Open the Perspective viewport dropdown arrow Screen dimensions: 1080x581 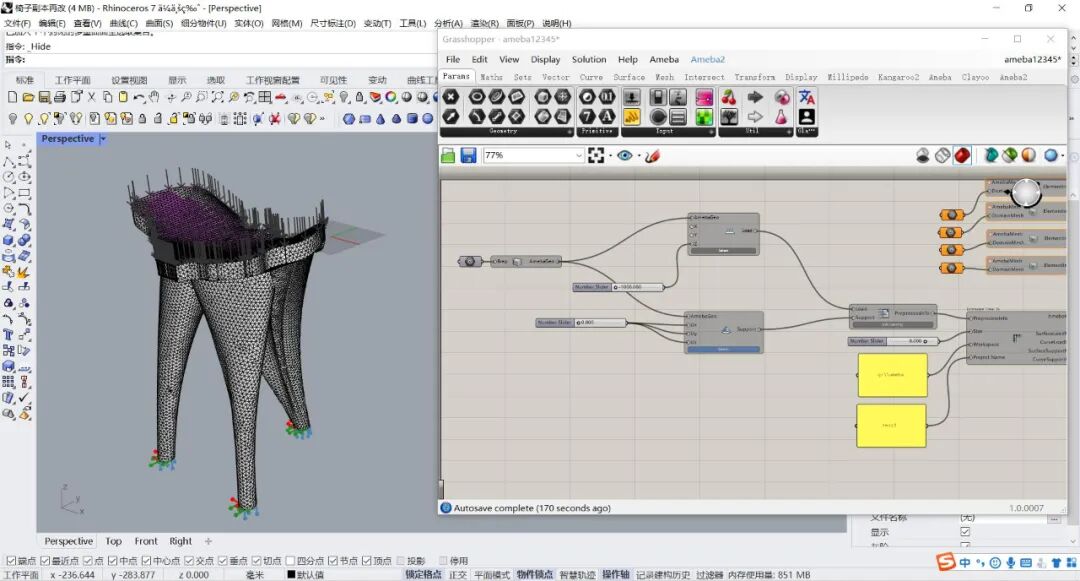103,139
